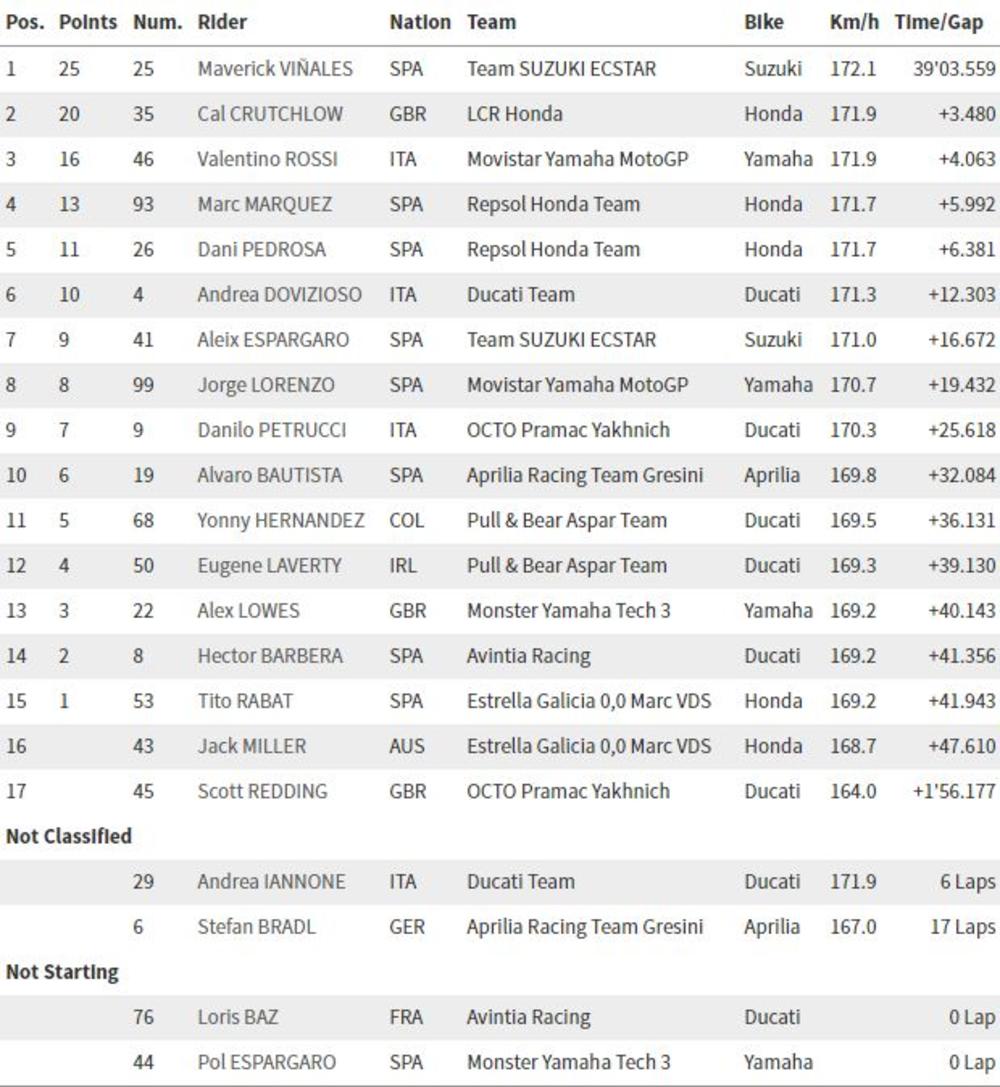Click Scott REDDING's name

click(262, 791)
